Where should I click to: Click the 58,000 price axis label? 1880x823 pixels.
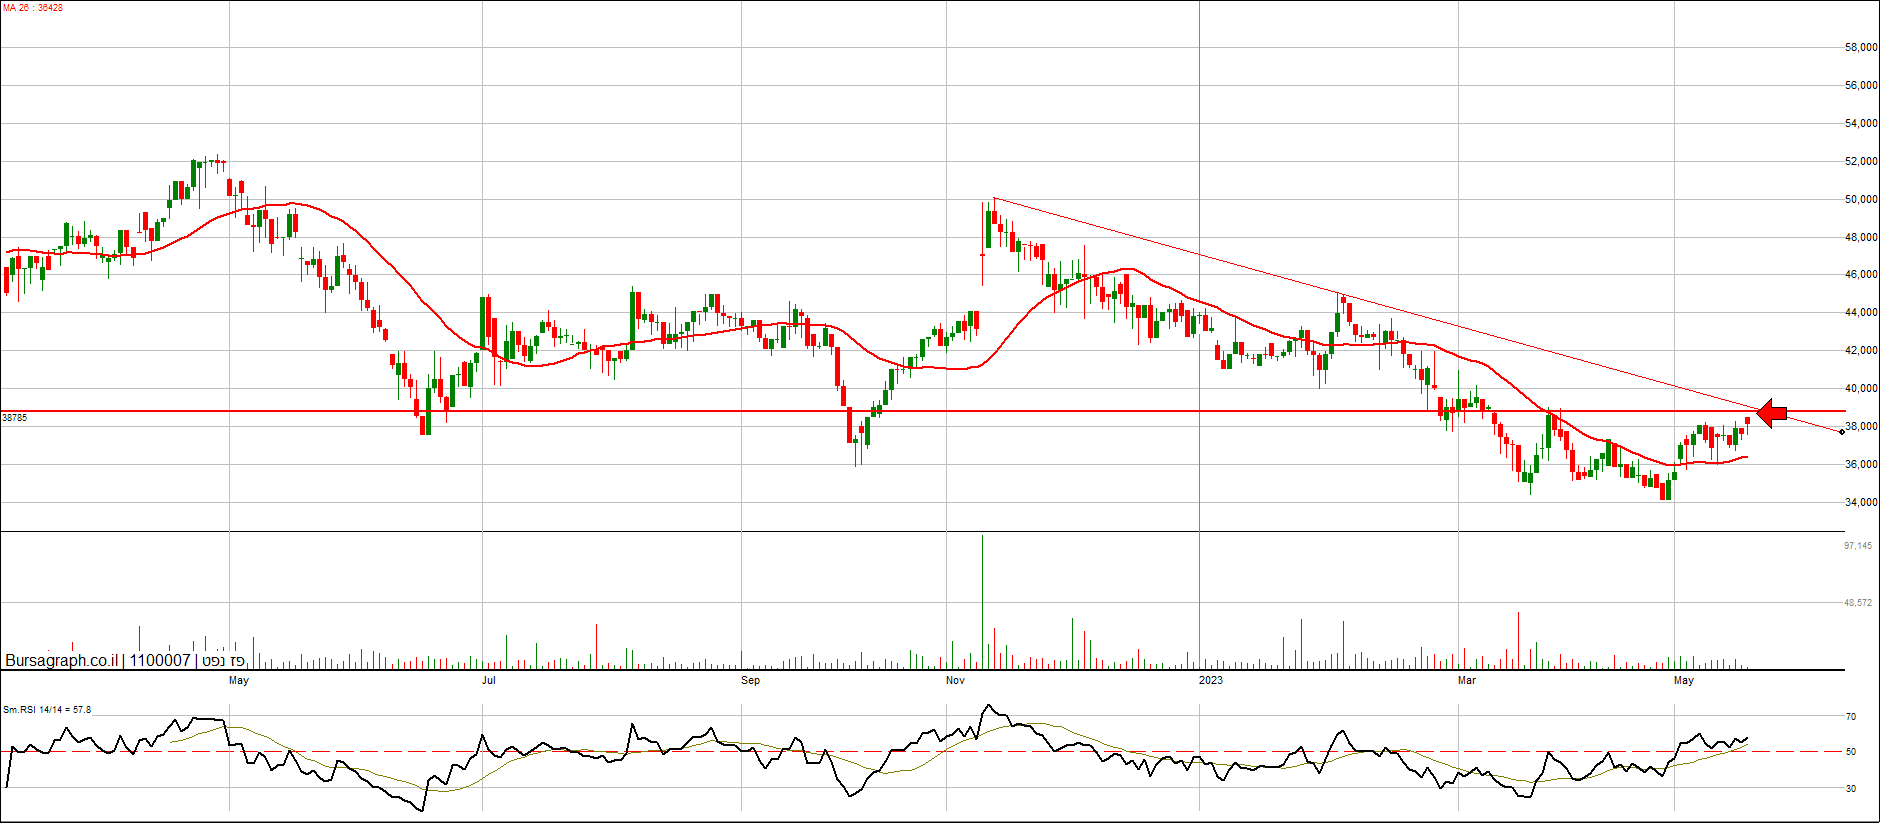pos(1860,48)
